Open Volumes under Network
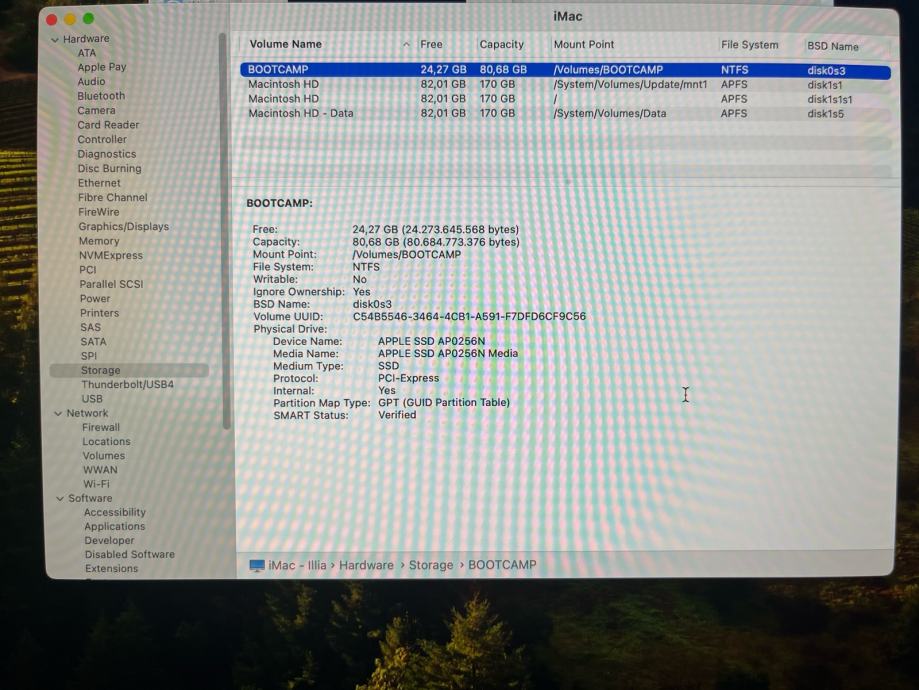The height and width of the screenshot is (690, 919). pos(103,456)
